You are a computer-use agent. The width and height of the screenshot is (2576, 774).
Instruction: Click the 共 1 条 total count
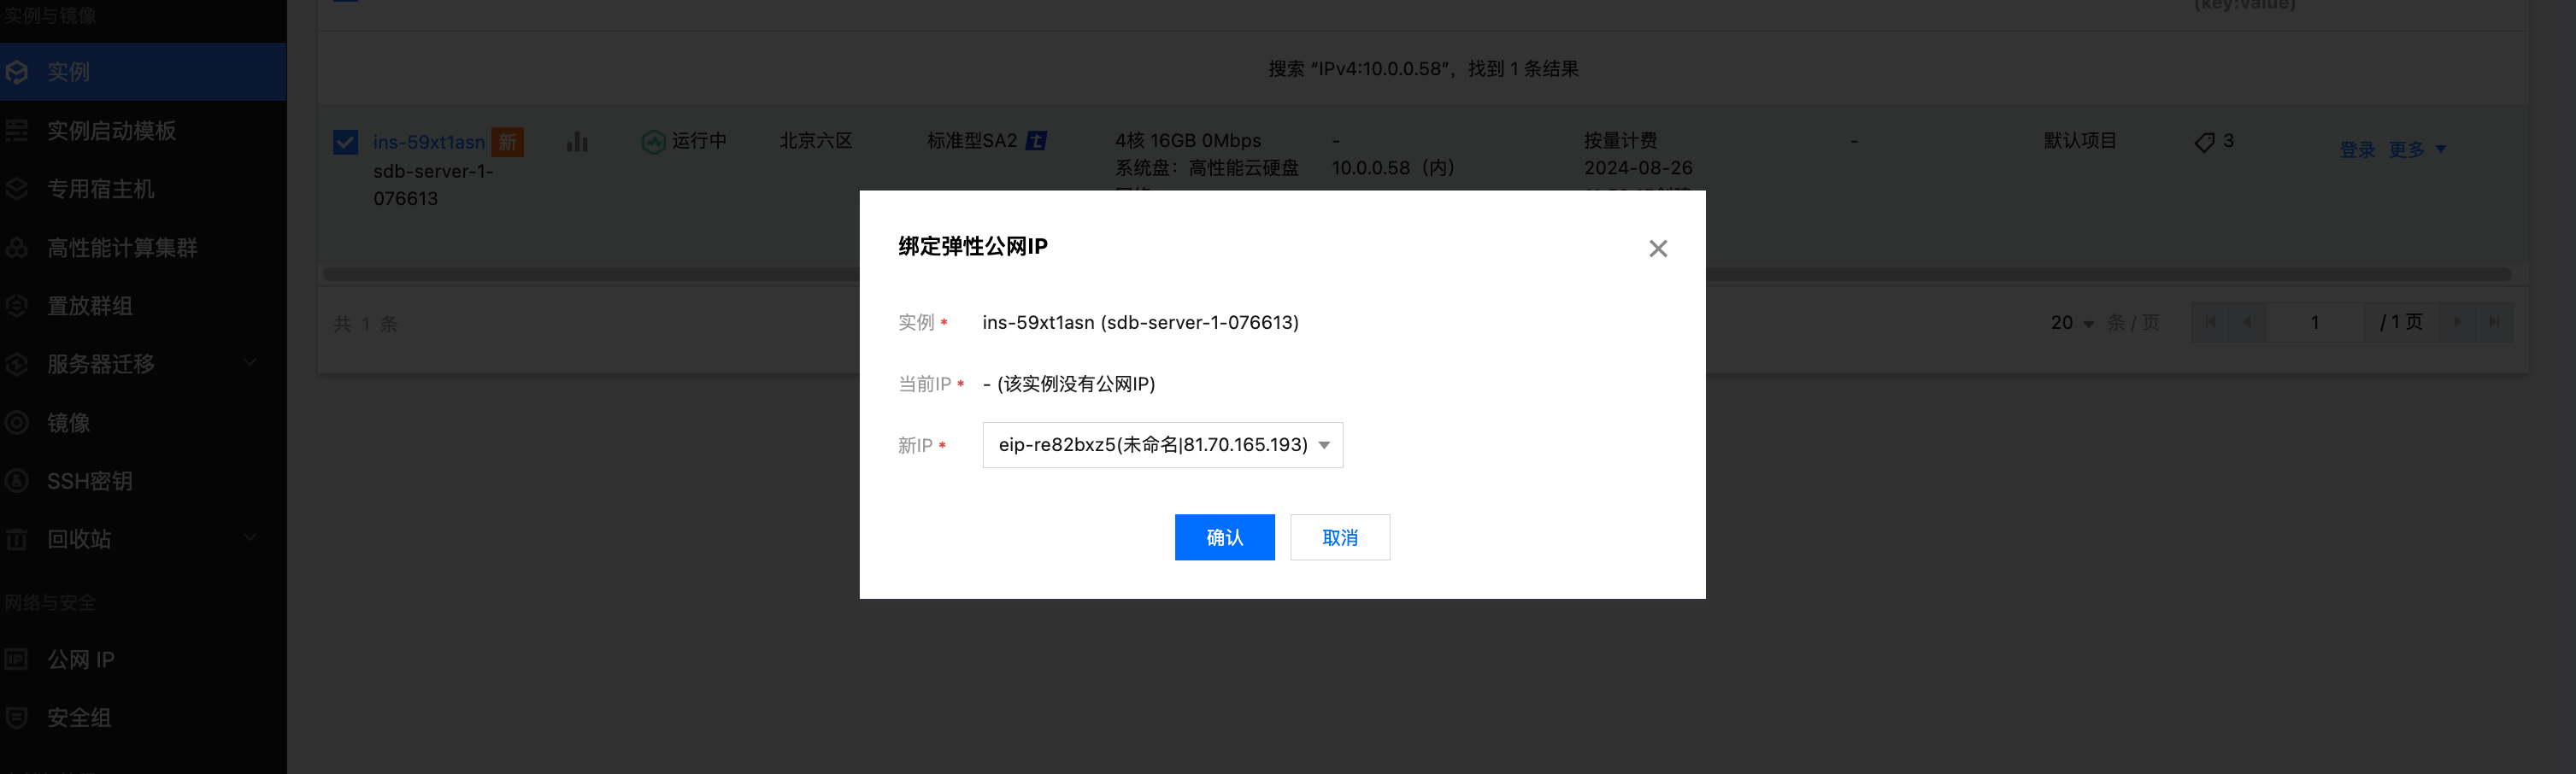click(365, 324)
